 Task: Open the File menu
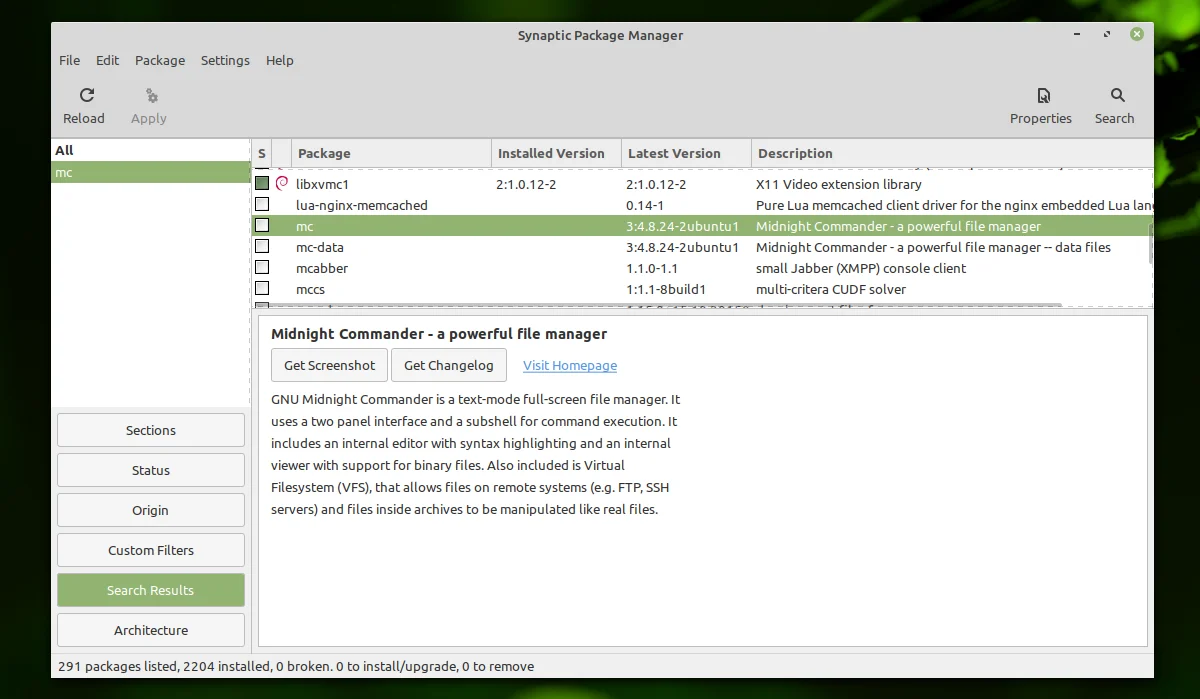click(70, 60)
